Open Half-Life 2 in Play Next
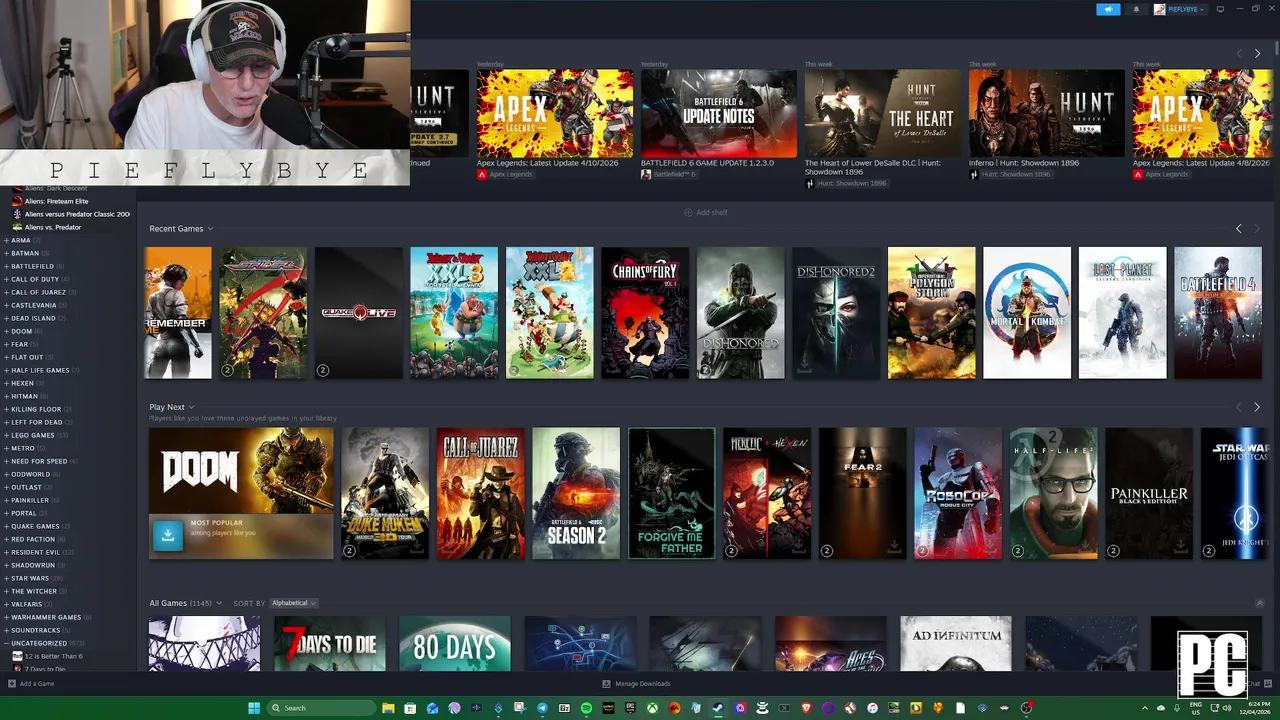Viewport: 1280px width, 720px height. (1054, 493)
